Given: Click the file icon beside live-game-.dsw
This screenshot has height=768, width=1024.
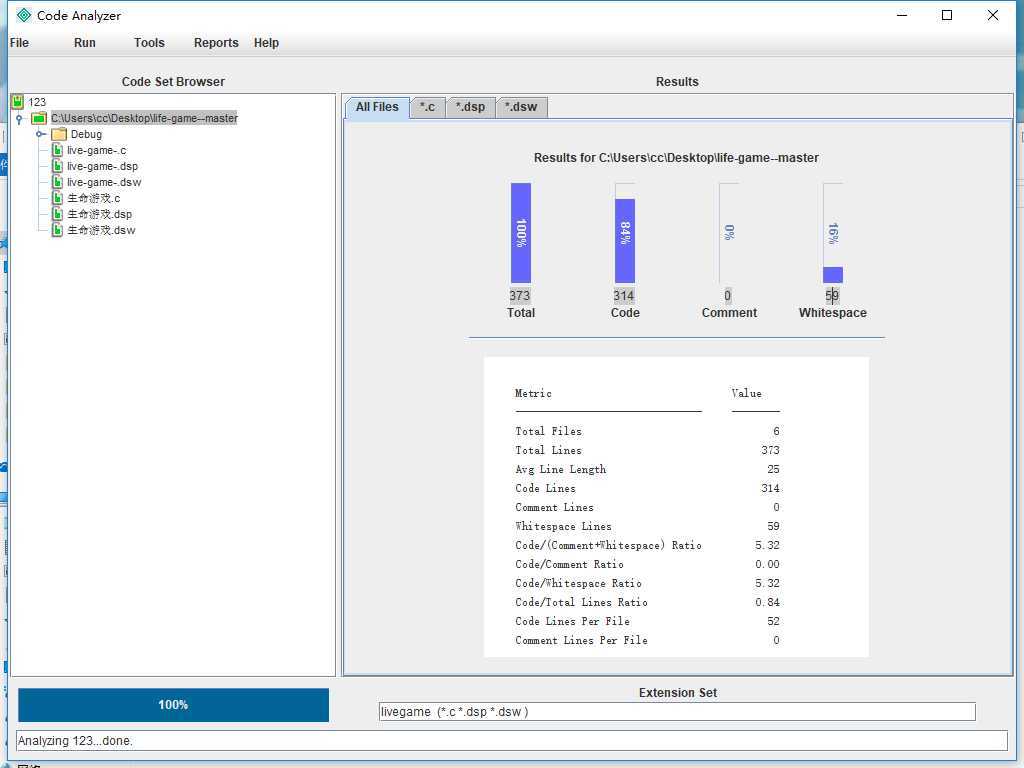Looking at the screenshot, I should [x=57, y=182].
